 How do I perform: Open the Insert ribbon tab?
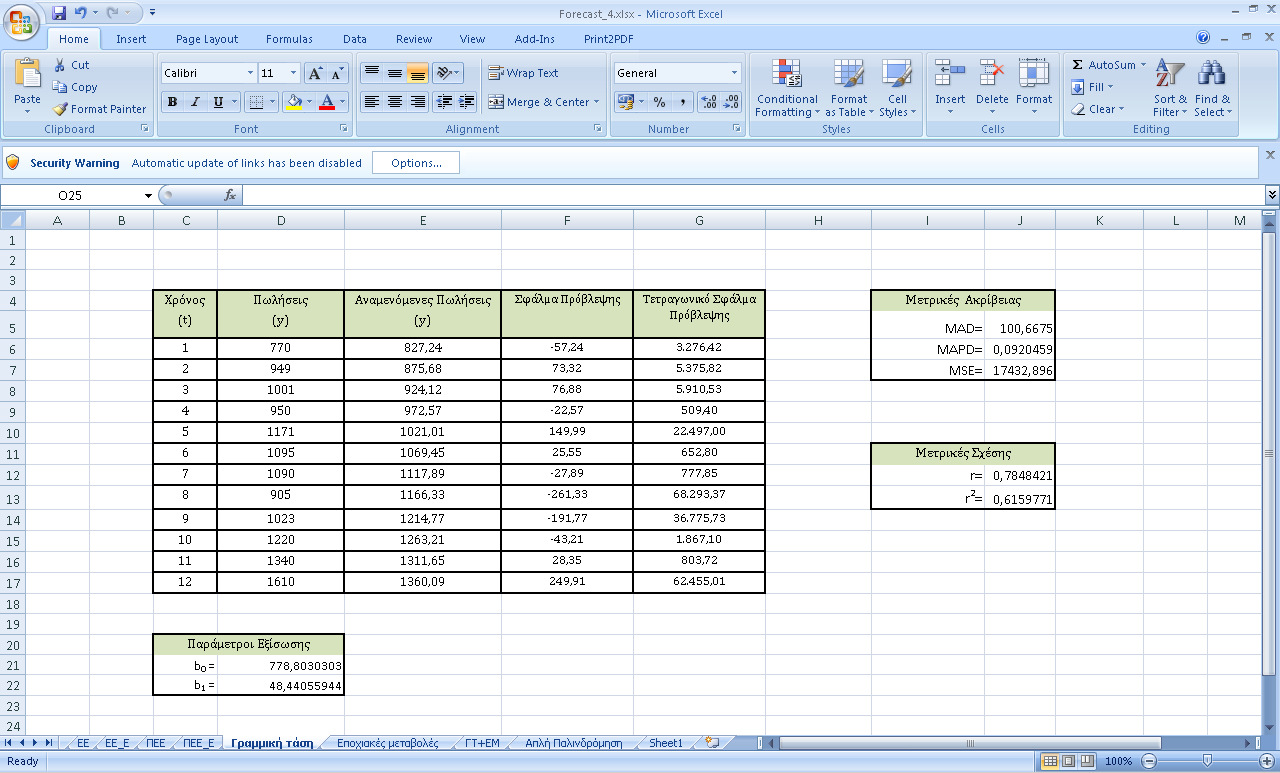pos(131,39)
